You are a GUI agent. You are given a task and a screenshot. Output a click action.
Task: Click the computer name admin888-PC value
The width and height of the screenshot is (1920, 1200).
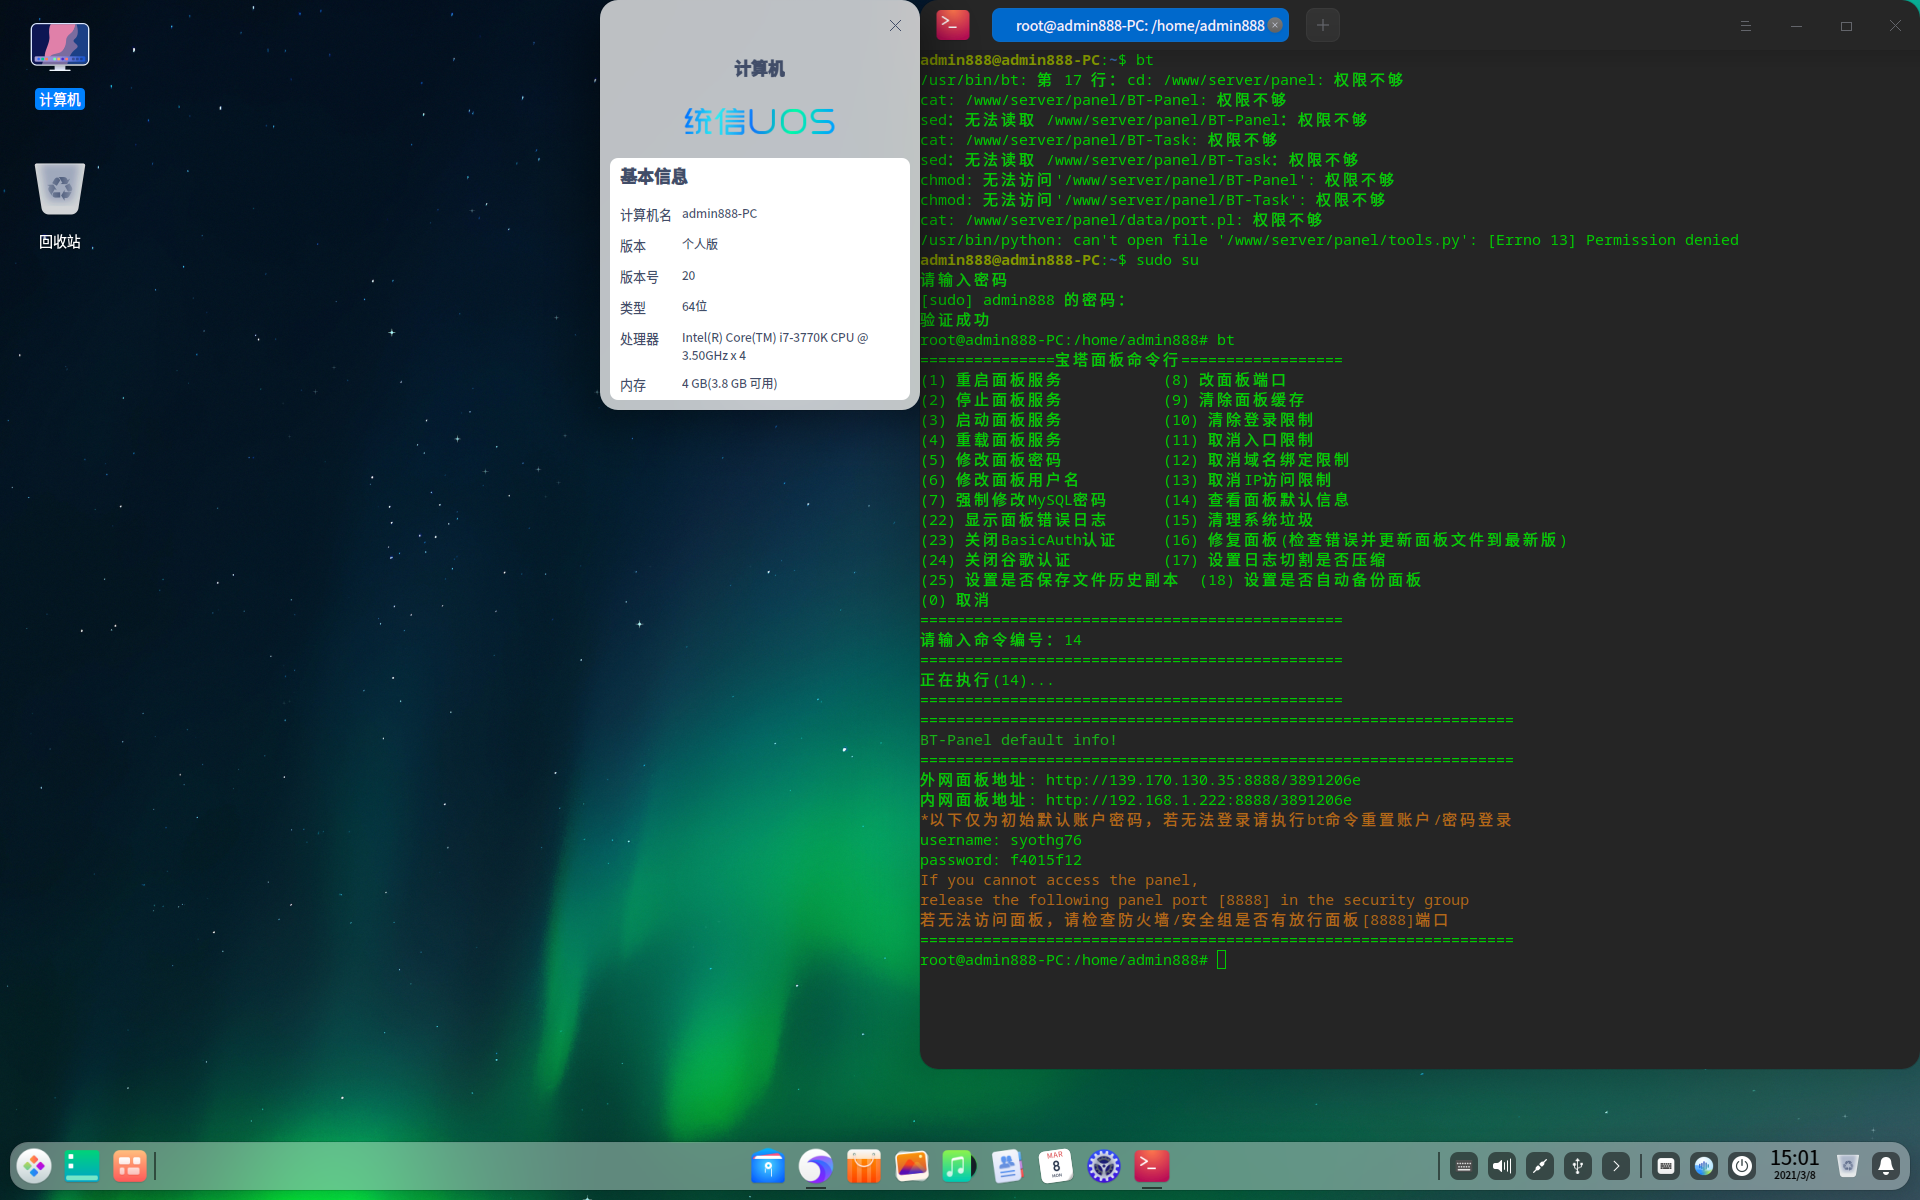pos(719,214)
